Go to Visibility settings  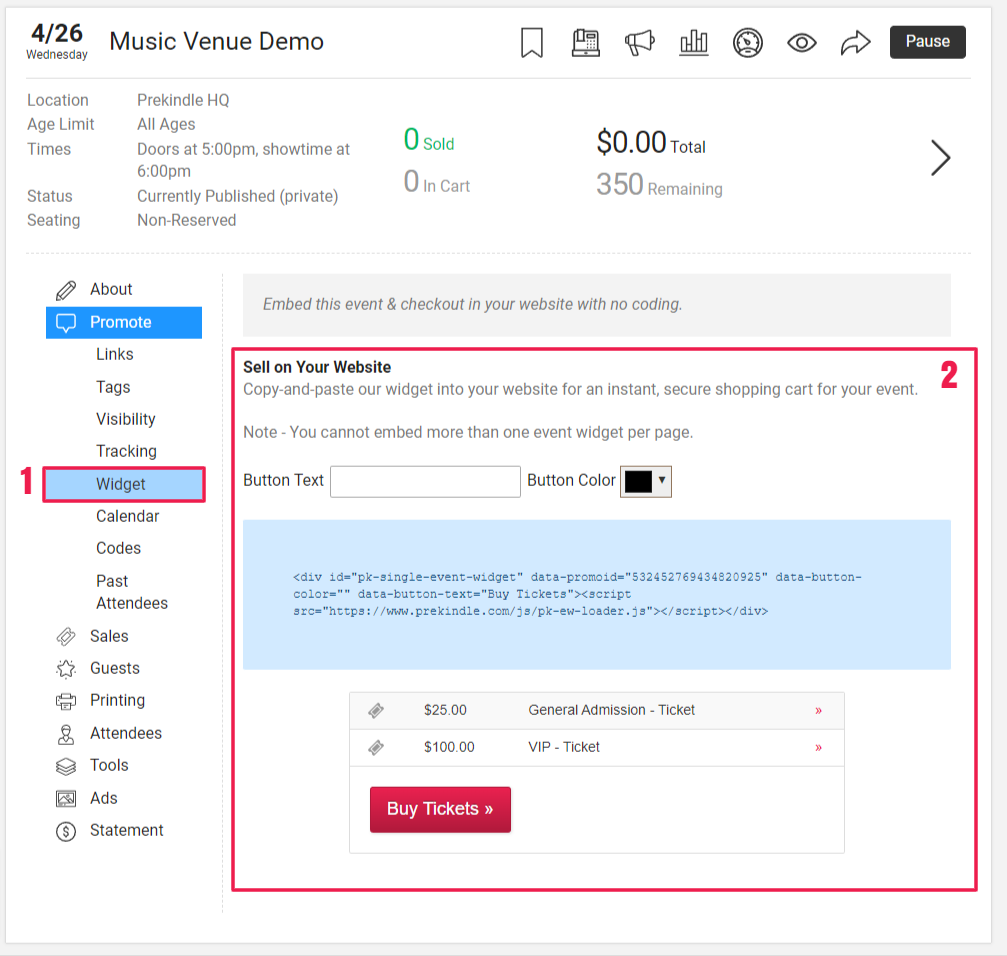126,419
